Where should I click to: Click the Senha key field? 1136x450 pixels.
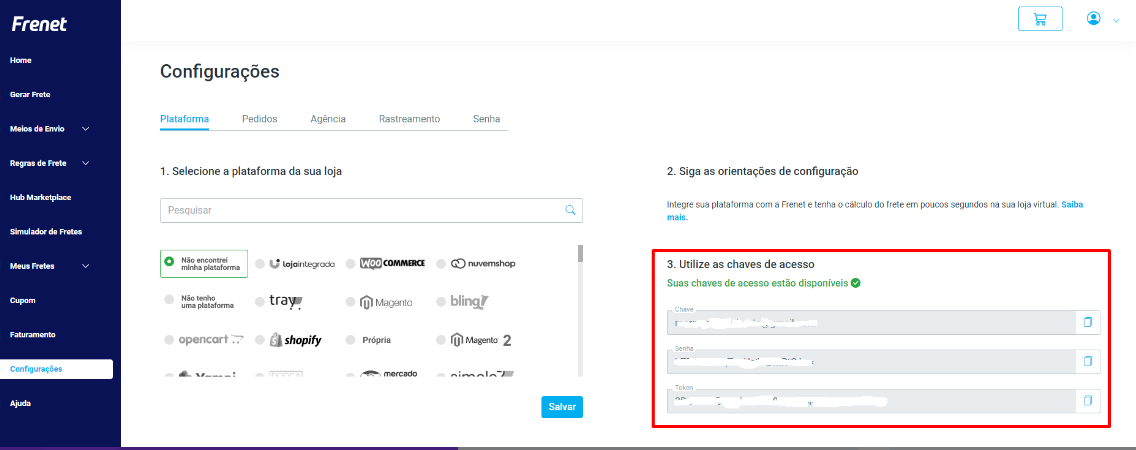coord(872,361)
